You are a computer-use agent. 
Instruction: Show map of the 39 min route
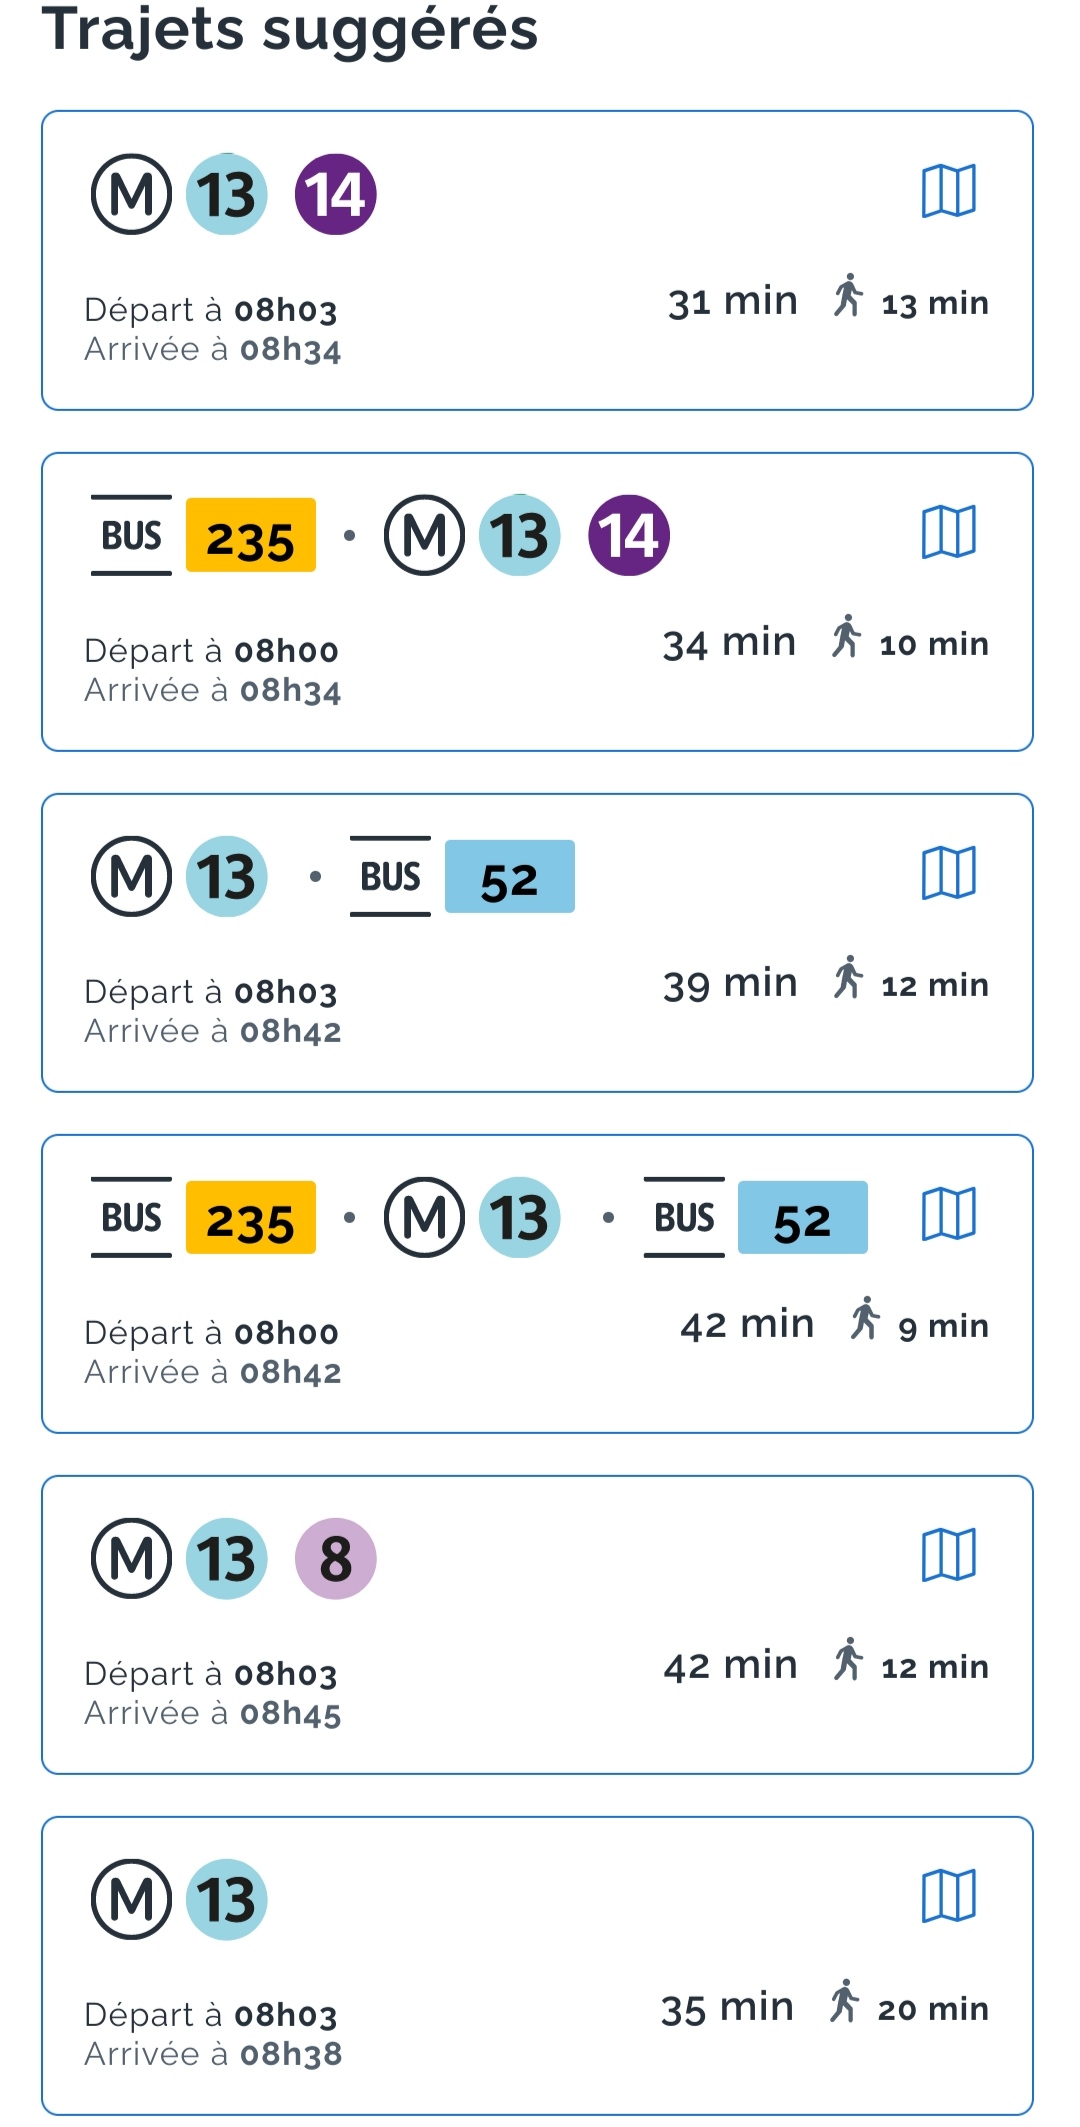click(948, 872)
